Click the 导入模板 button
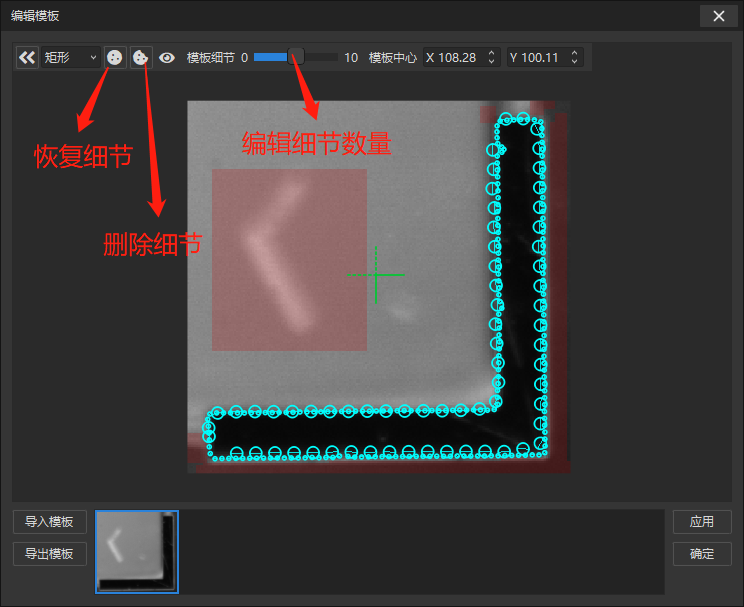The image size is (744, 607). 49,522
